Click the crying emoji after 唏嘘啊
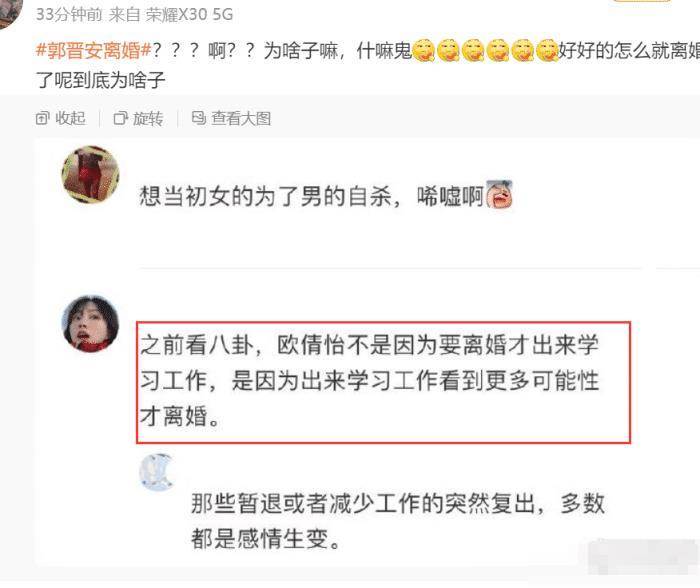The image size is (700, 588). tap(499, 195)
